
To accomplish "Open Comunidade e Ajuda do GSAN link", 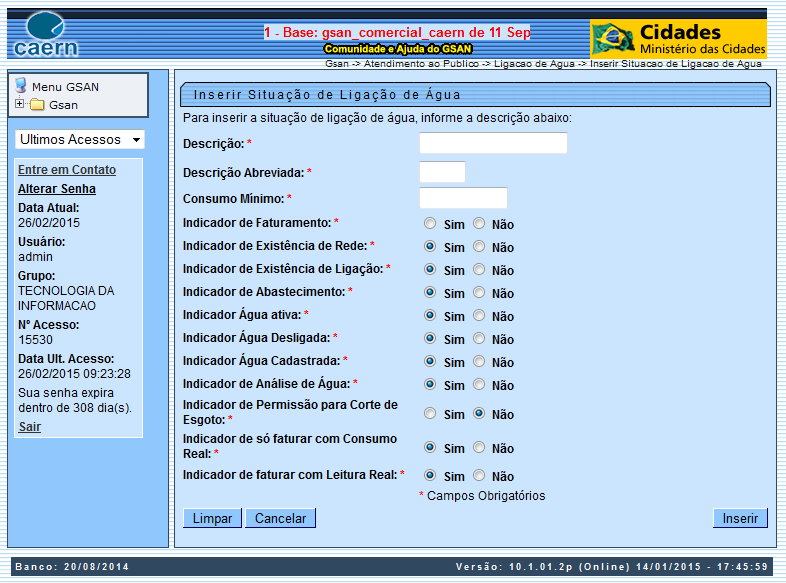I will 398,48.
